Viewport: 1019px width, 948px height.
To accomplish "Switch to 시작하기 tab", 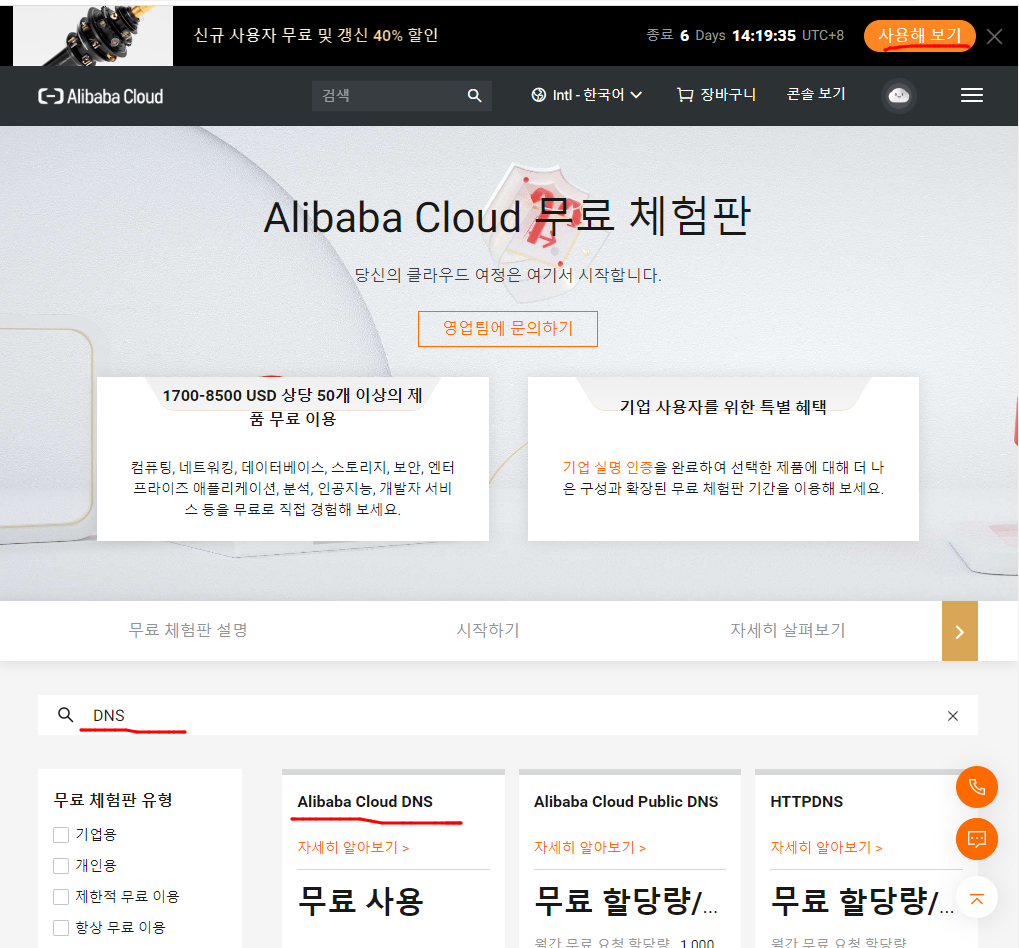I will coord(488,630).
